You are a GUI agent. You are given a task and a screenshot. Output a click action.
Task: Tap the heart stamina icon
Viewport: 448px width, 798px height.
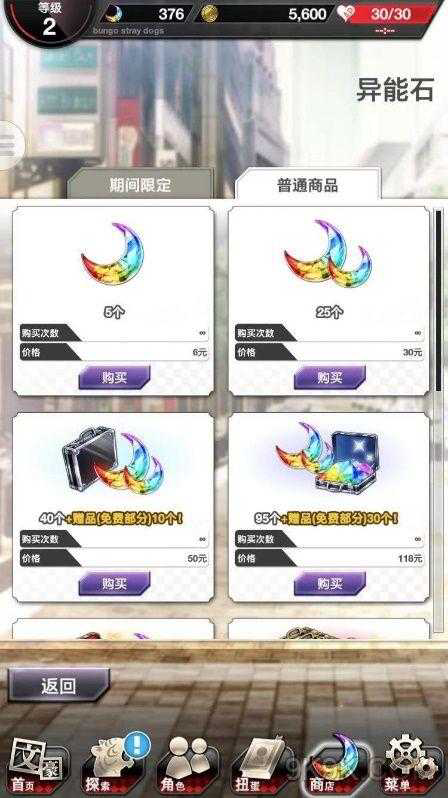[347, 14]
